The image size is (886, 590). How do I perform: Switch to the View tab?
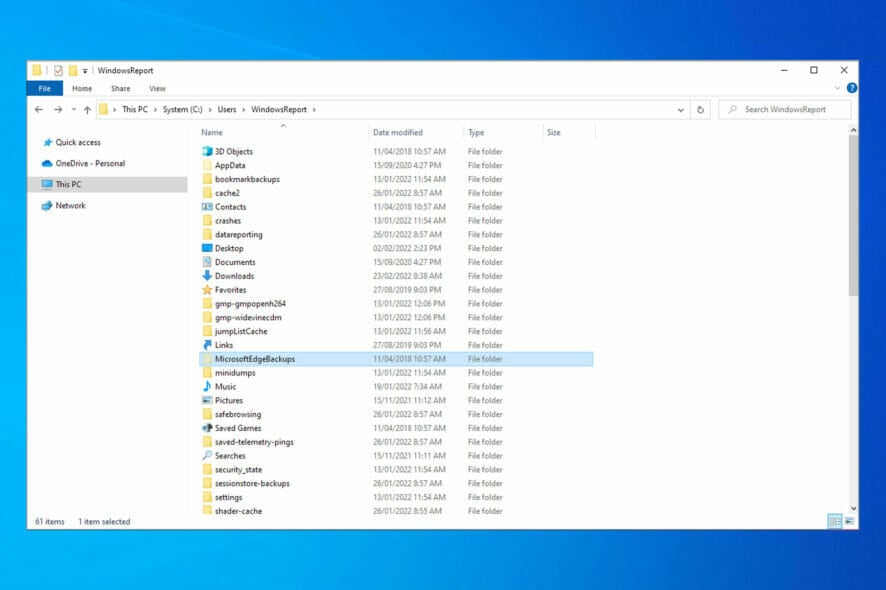click(x=157, y=88)
